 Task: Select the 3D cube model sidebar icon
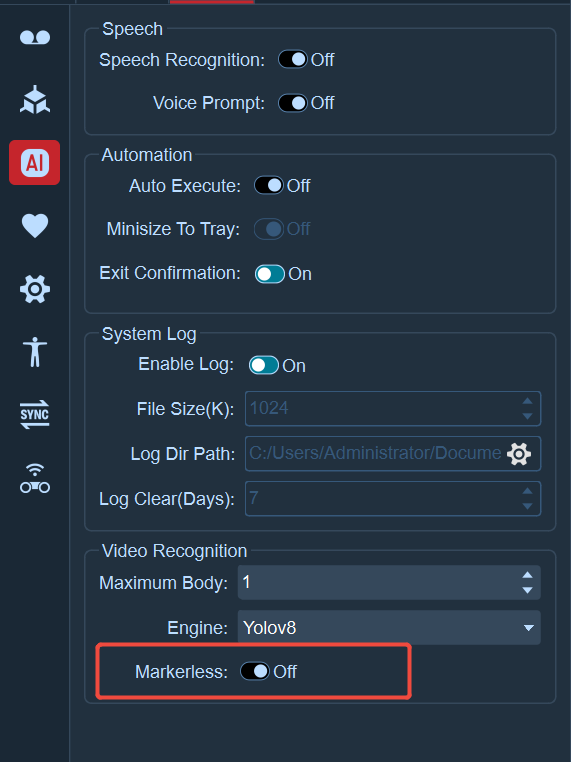(35, 100)
